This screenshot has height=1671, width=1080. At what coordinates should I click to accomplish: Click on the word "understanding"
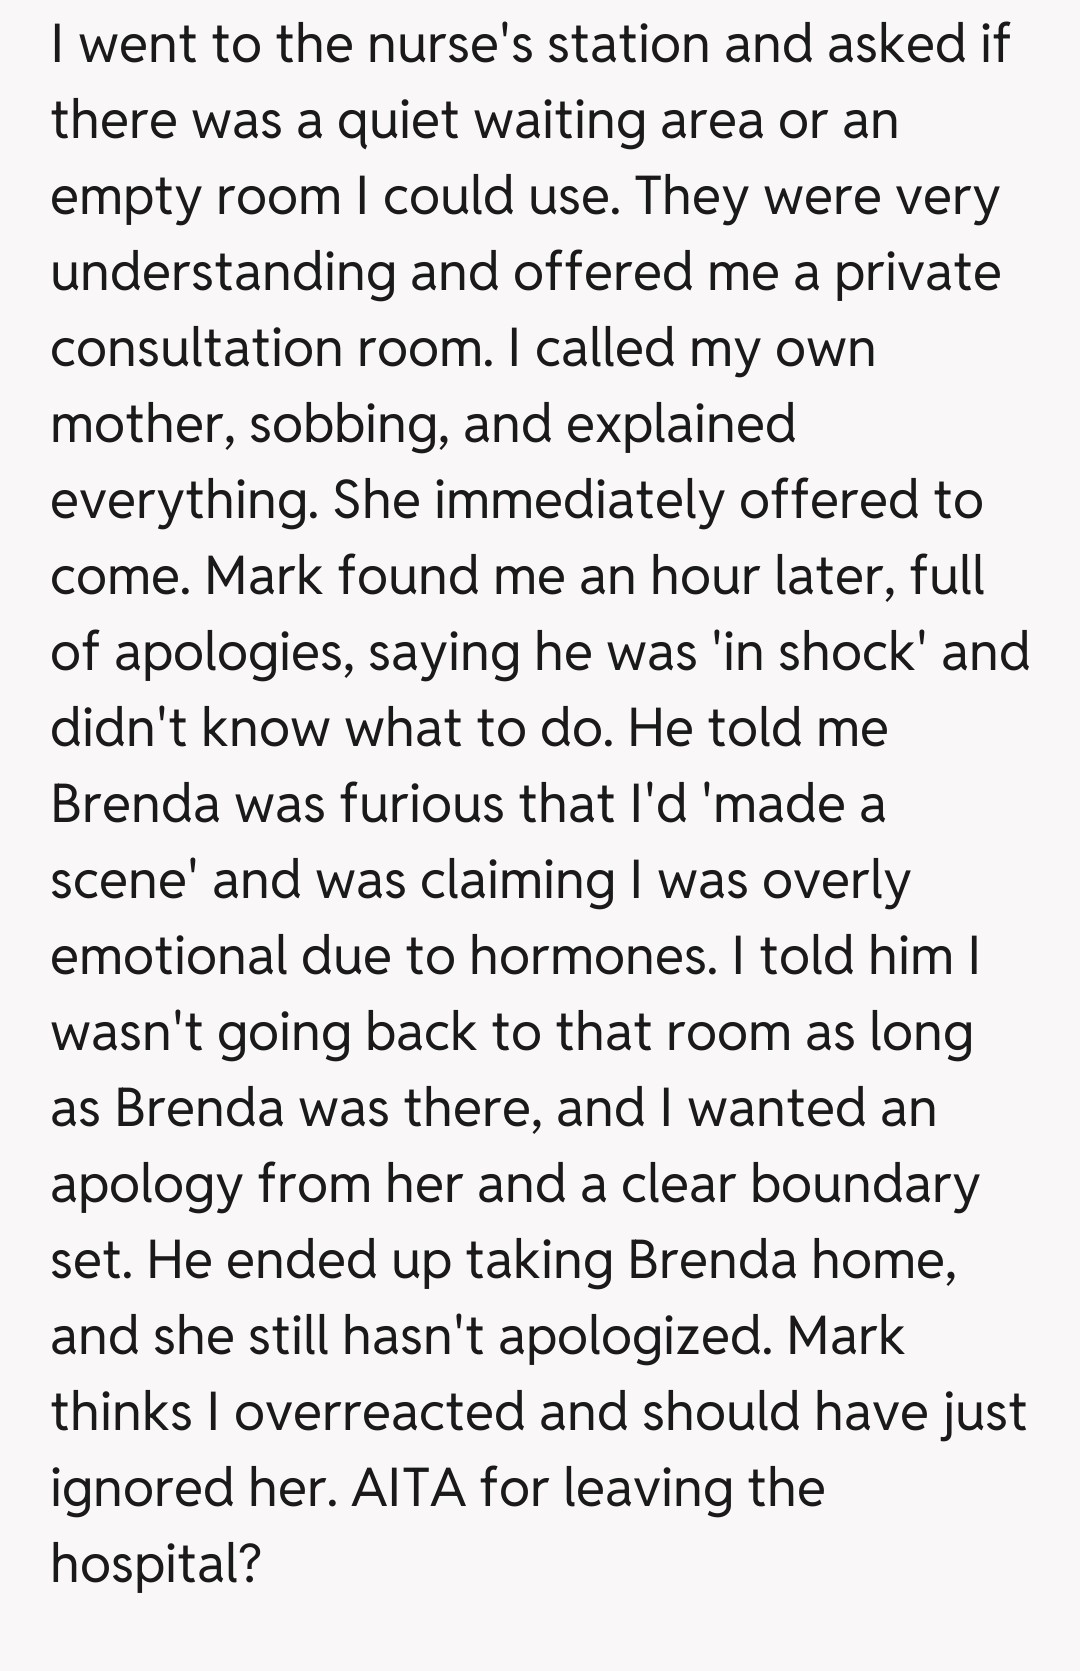(x=223, y=272)
